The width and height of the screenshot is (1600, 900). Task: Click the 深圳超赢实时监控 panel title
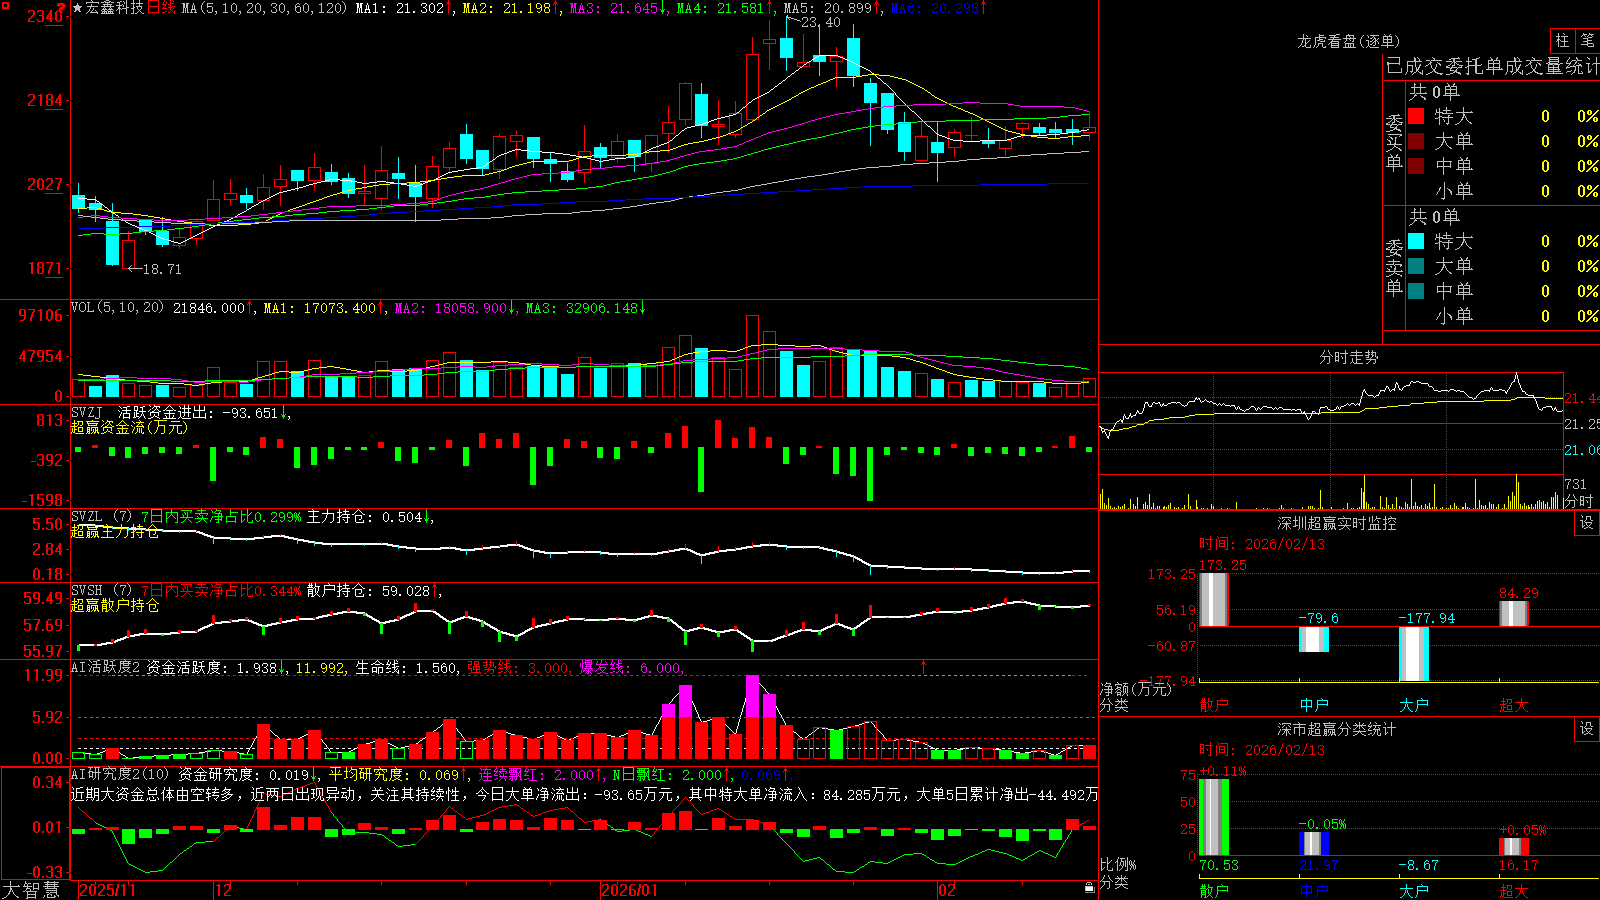1337,523
